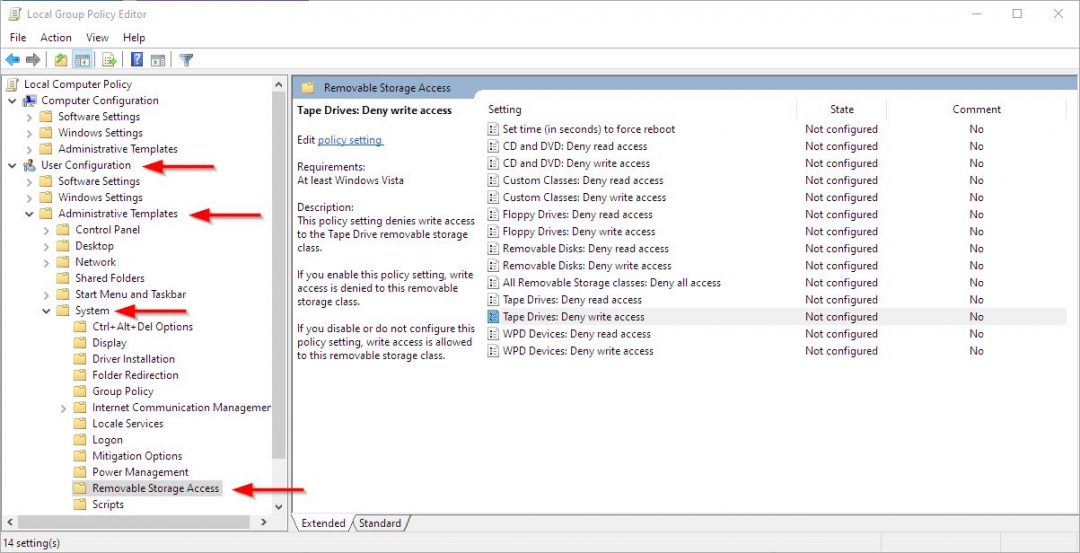This screenshot has width=1080, height=553.
Task: Click the Back arrow toolbar icon
Action: coord(12,60)
